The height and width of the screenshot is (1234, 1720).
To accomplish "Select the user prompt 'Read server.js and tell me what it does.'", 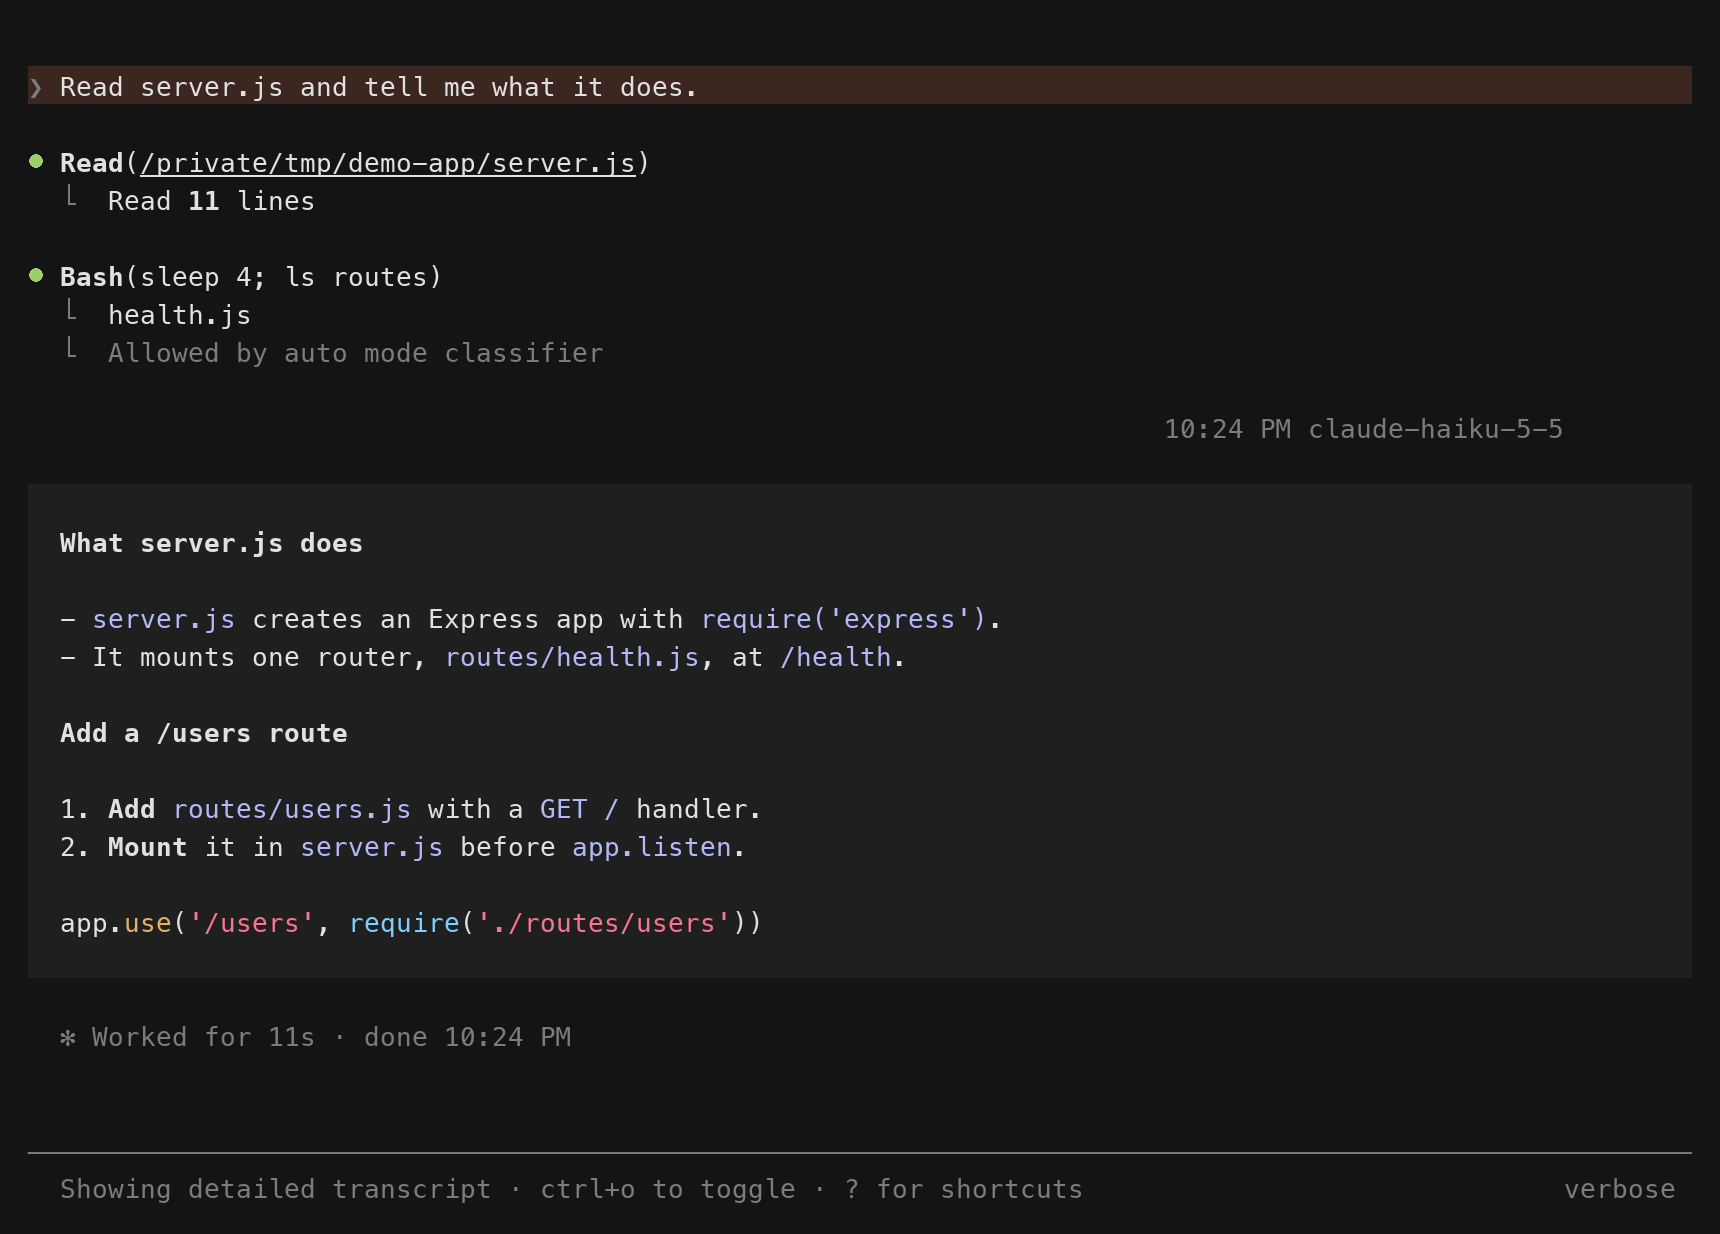I will [x=378, y=87].
